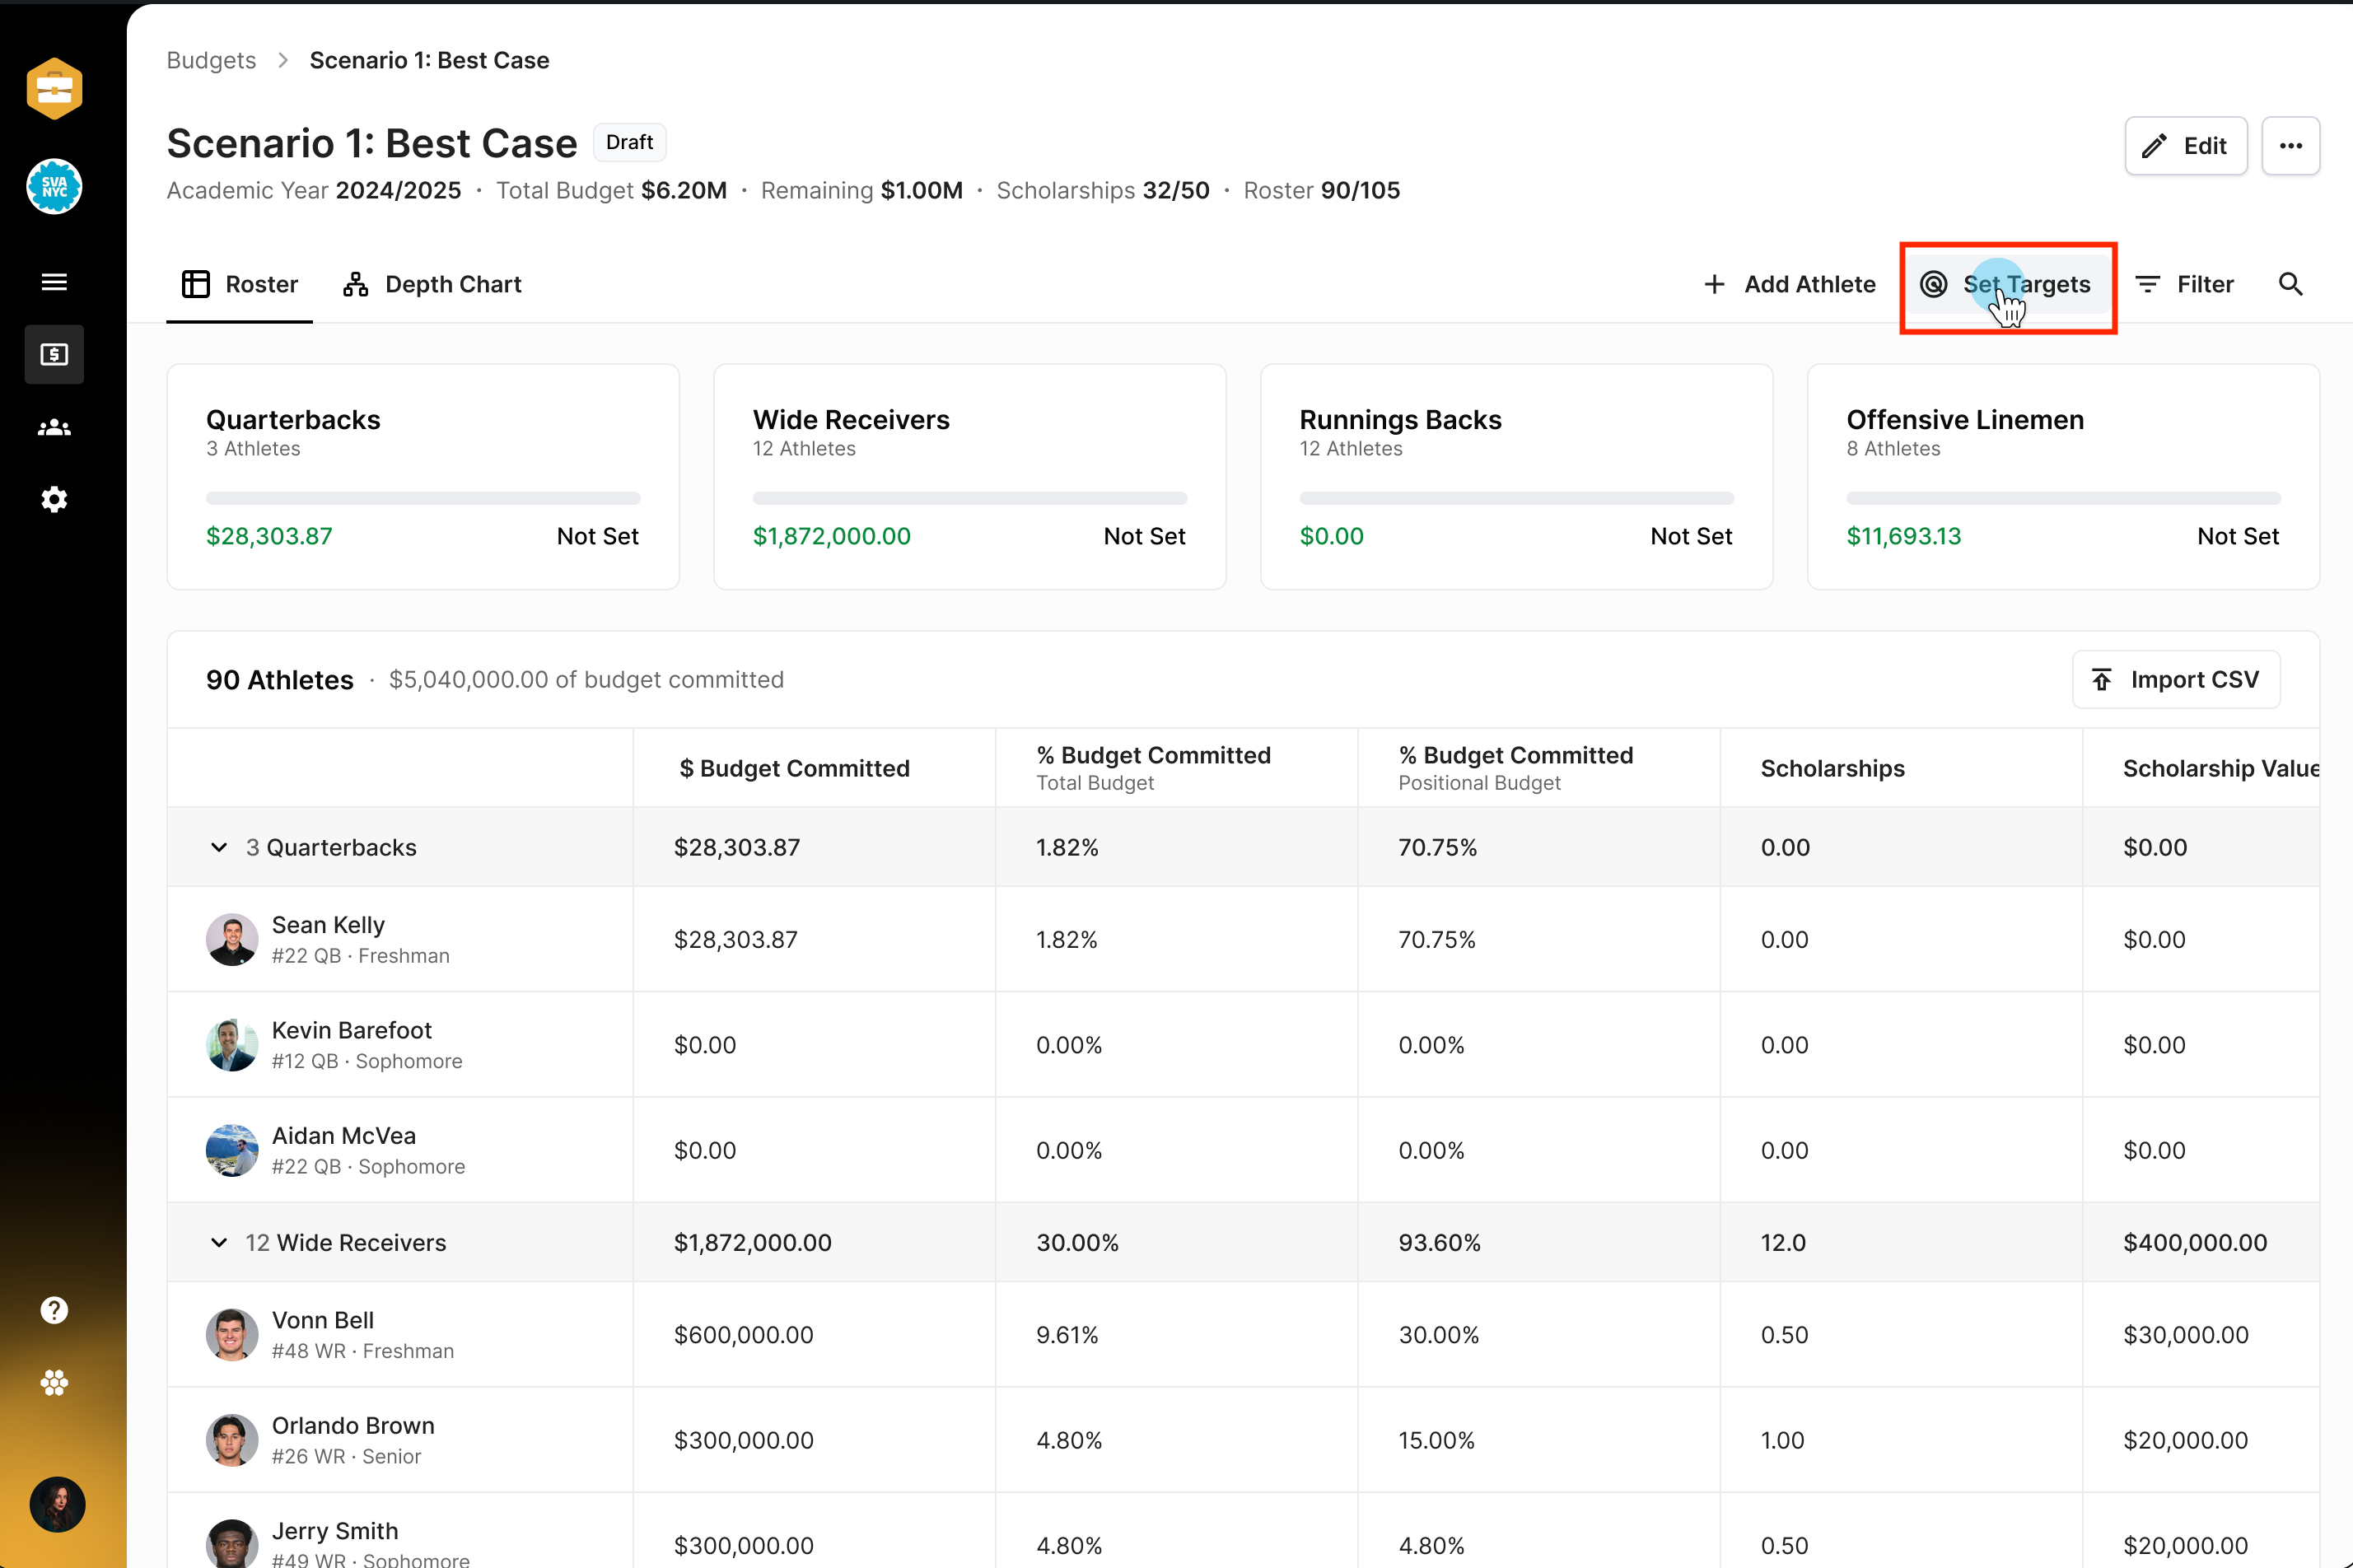Click the search magnifier icon
Image resolution: width=2353 pixels, height=1568 pixels.
coord(2290,285)
